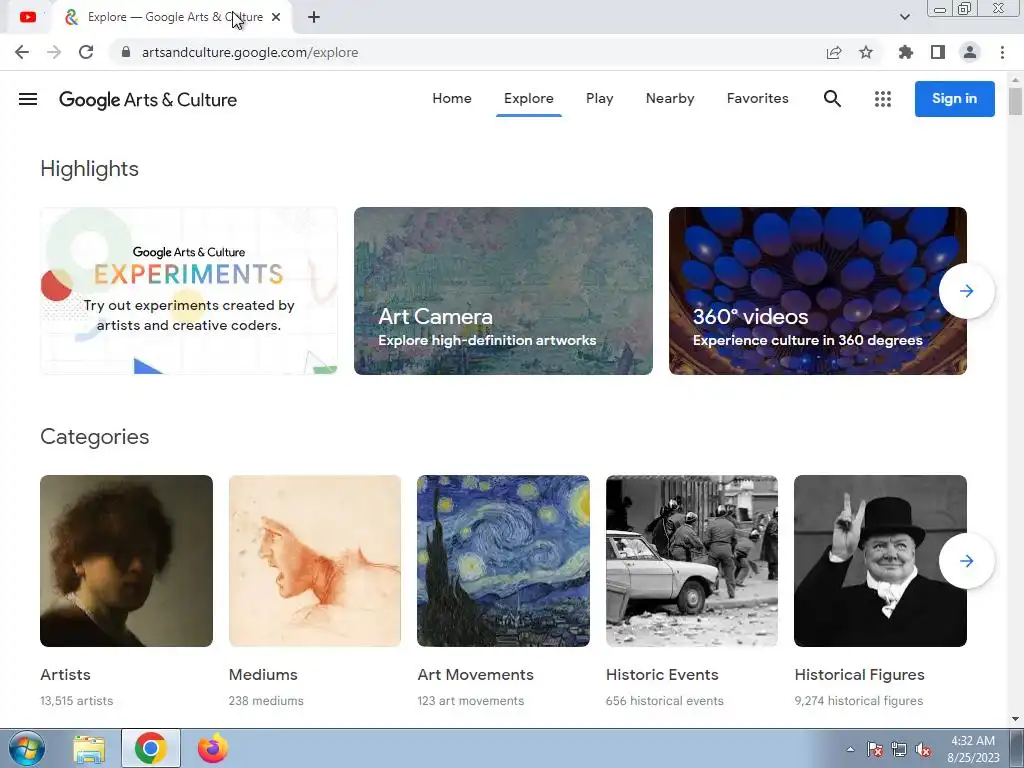Click the browser forward arrow

(x=54, y=52)
